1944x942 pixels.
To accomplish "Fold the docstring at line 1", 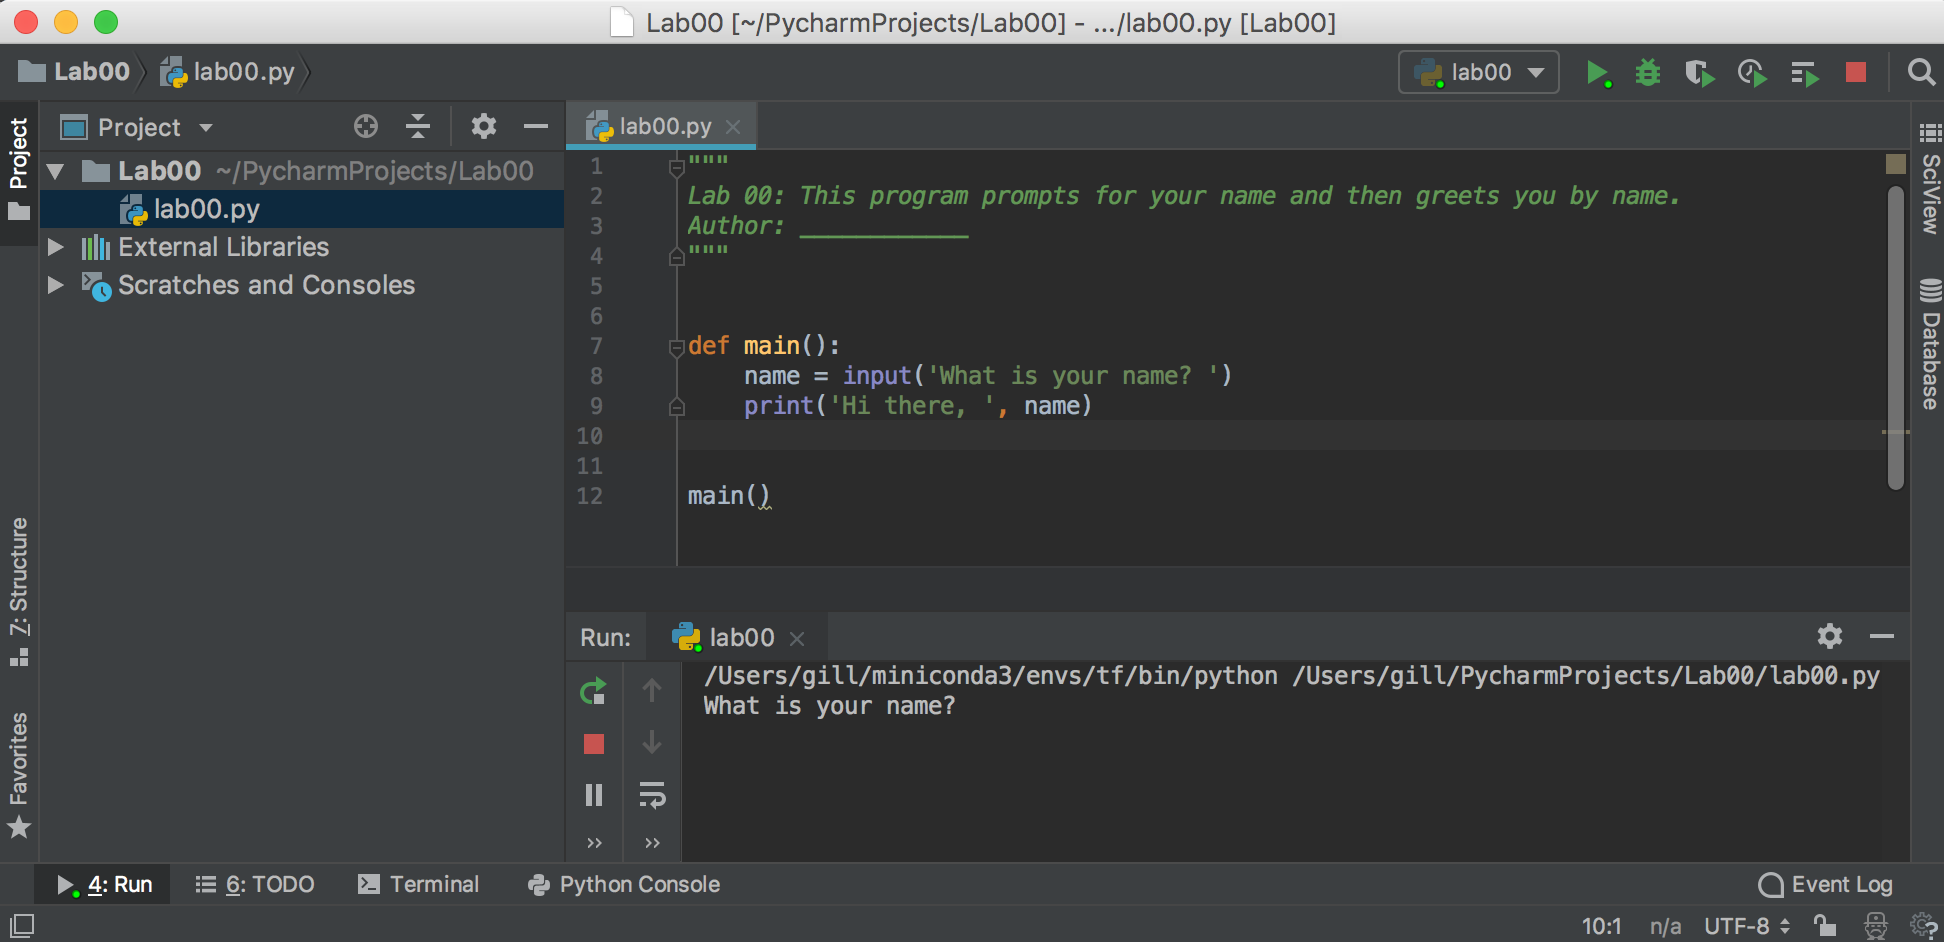I will point(676,166).
